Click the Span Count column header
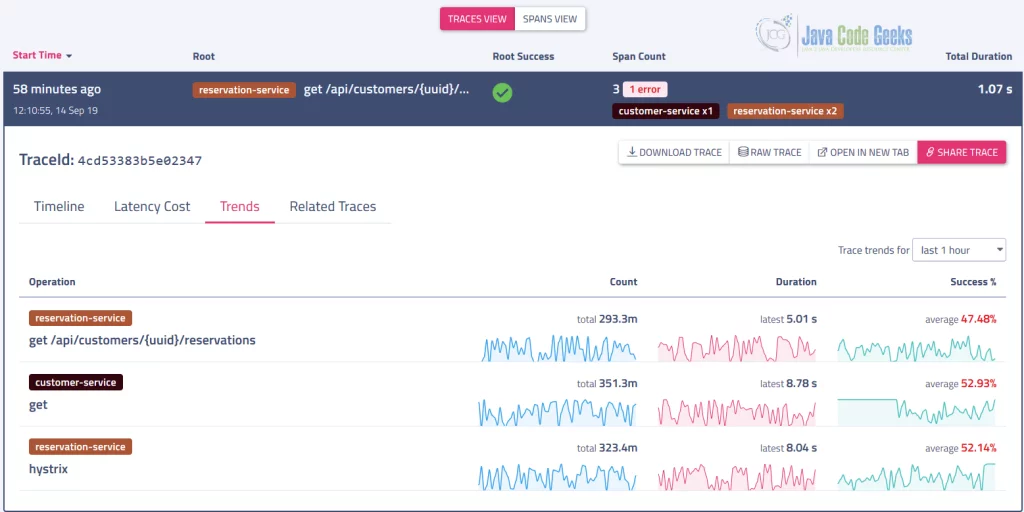This screenshot has height=512, width=1024. point(639,56)
